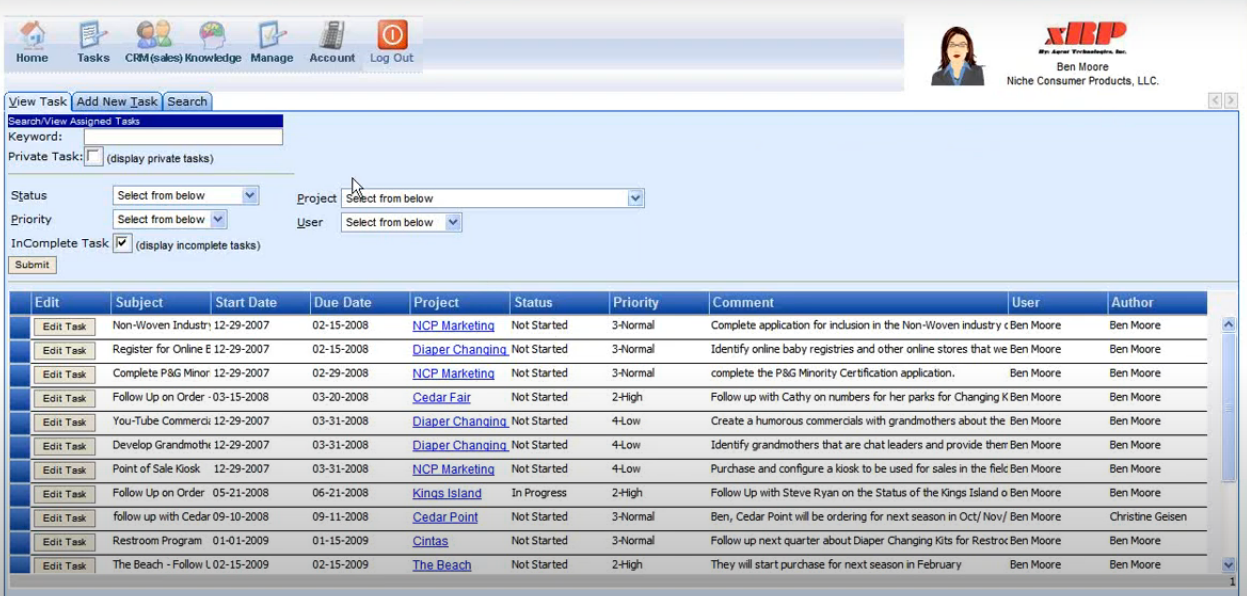Open NCP Marketing link in Non-Woven row
The width and height of the screenshot is (1247, 596).
(x=453, y=326)
